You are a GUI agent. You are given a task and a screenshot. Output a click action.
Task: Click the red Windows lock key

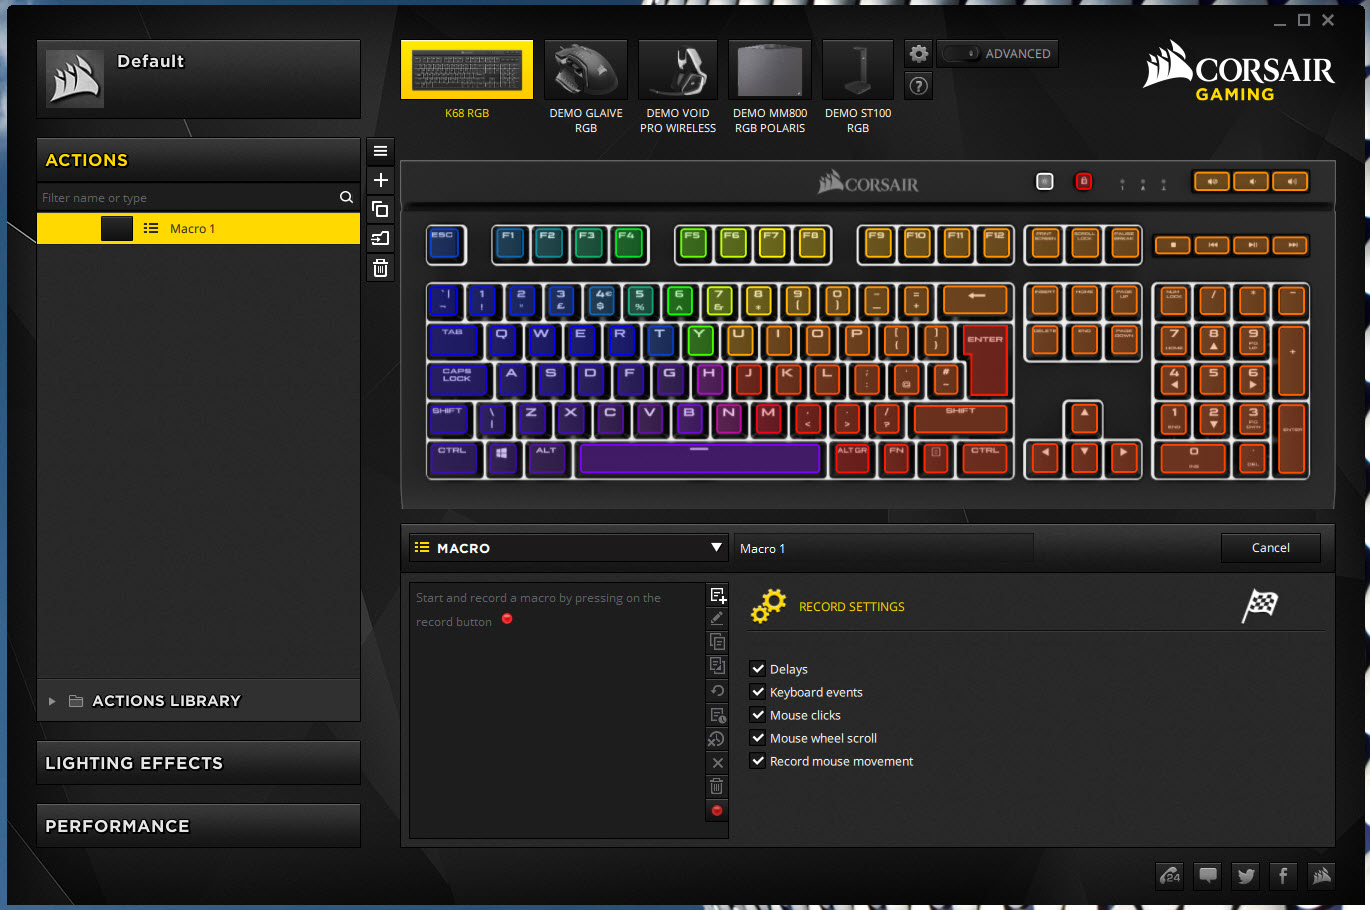coord(1083,182)
